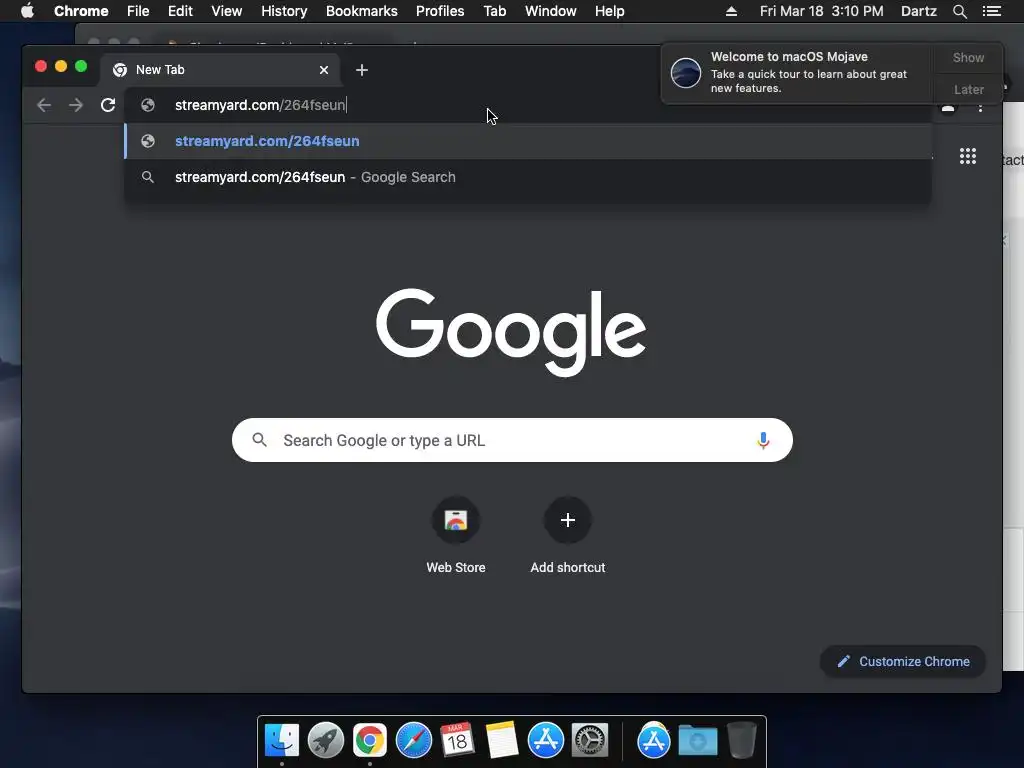
Task: Open Notes from the Dock
Action: tap(502, 741)
